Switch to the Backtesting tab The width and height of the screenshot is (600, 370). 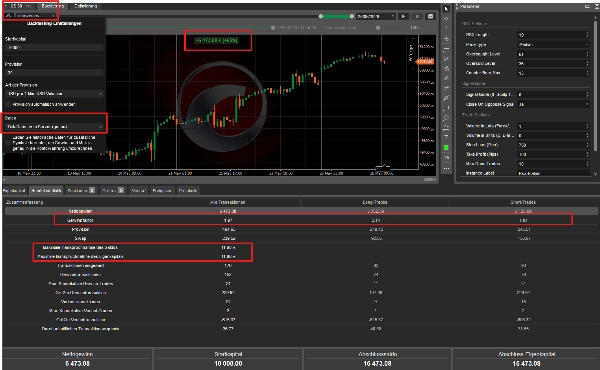click(x=52, y=6)
